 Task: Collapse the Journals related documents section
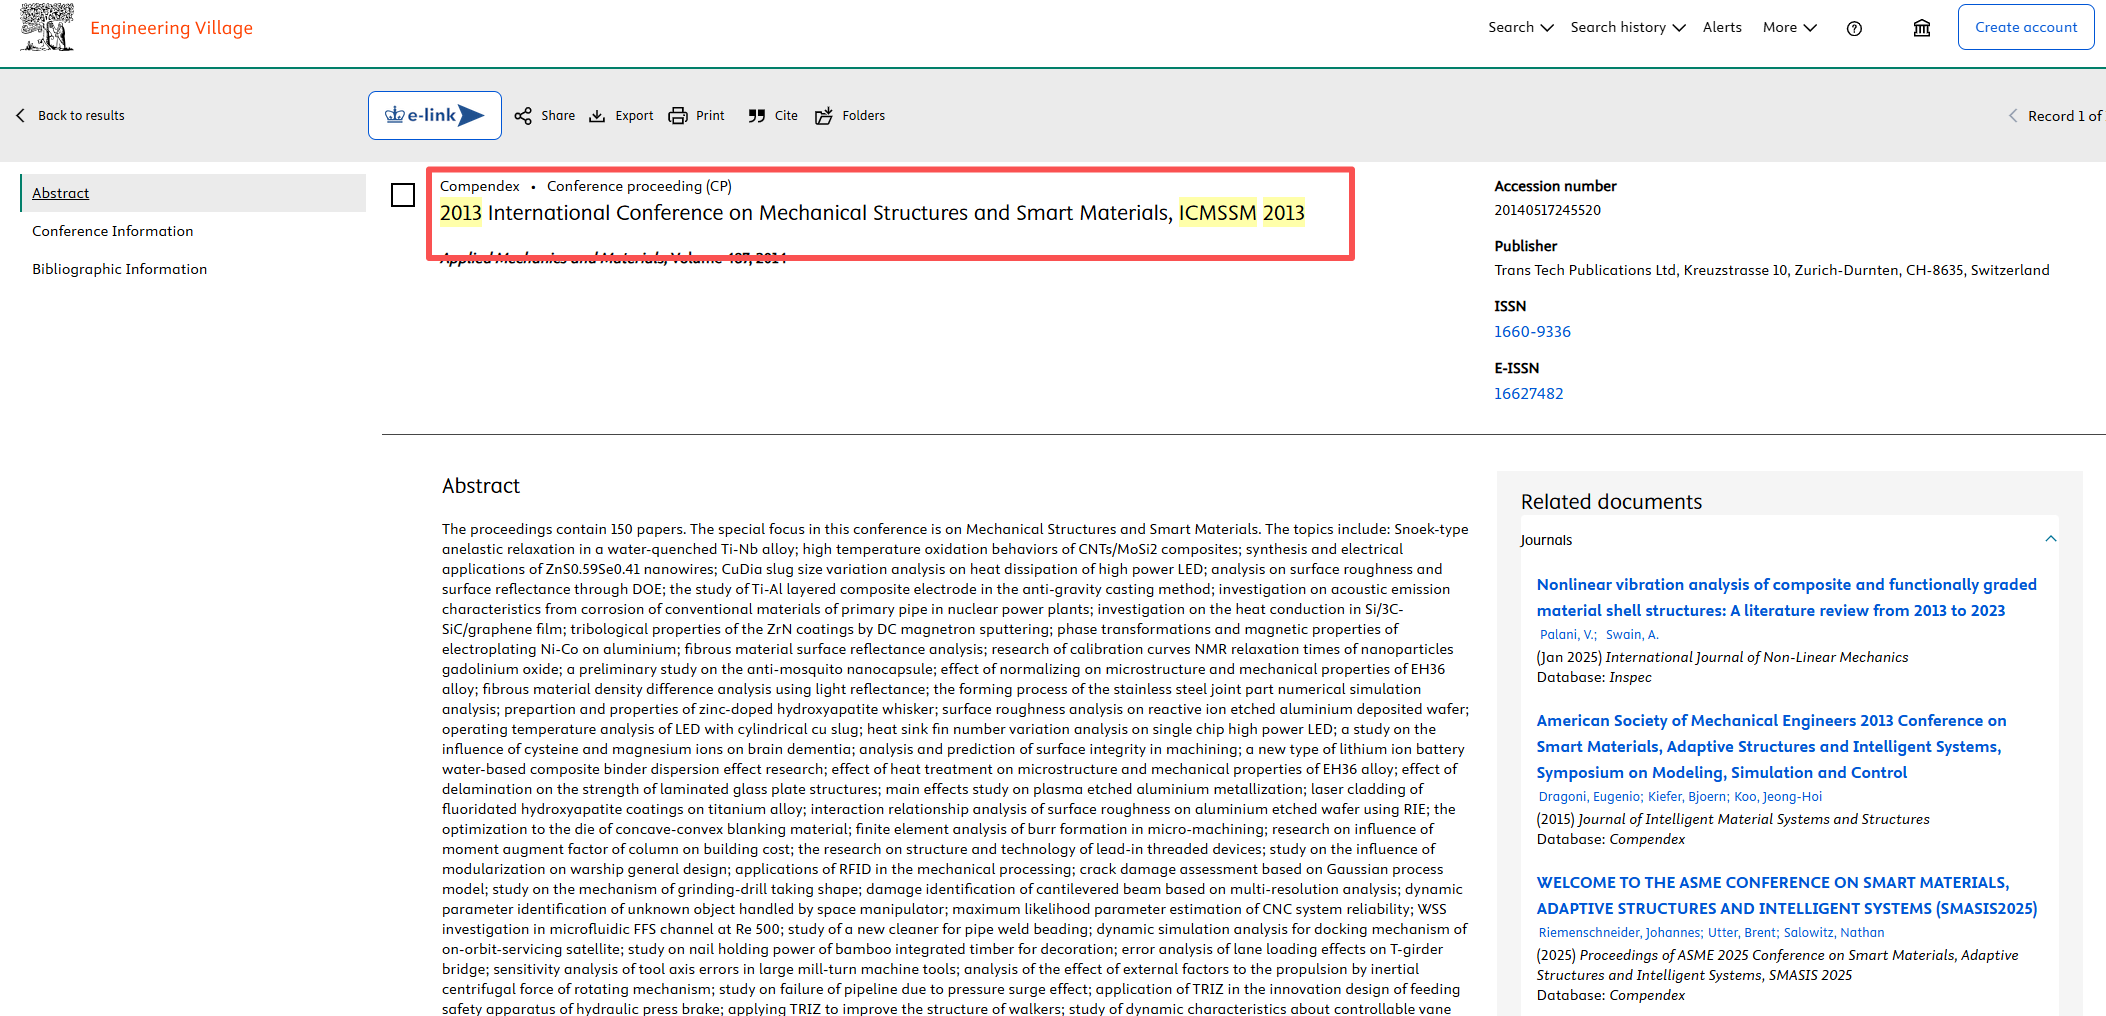[x=2050, y=539]
